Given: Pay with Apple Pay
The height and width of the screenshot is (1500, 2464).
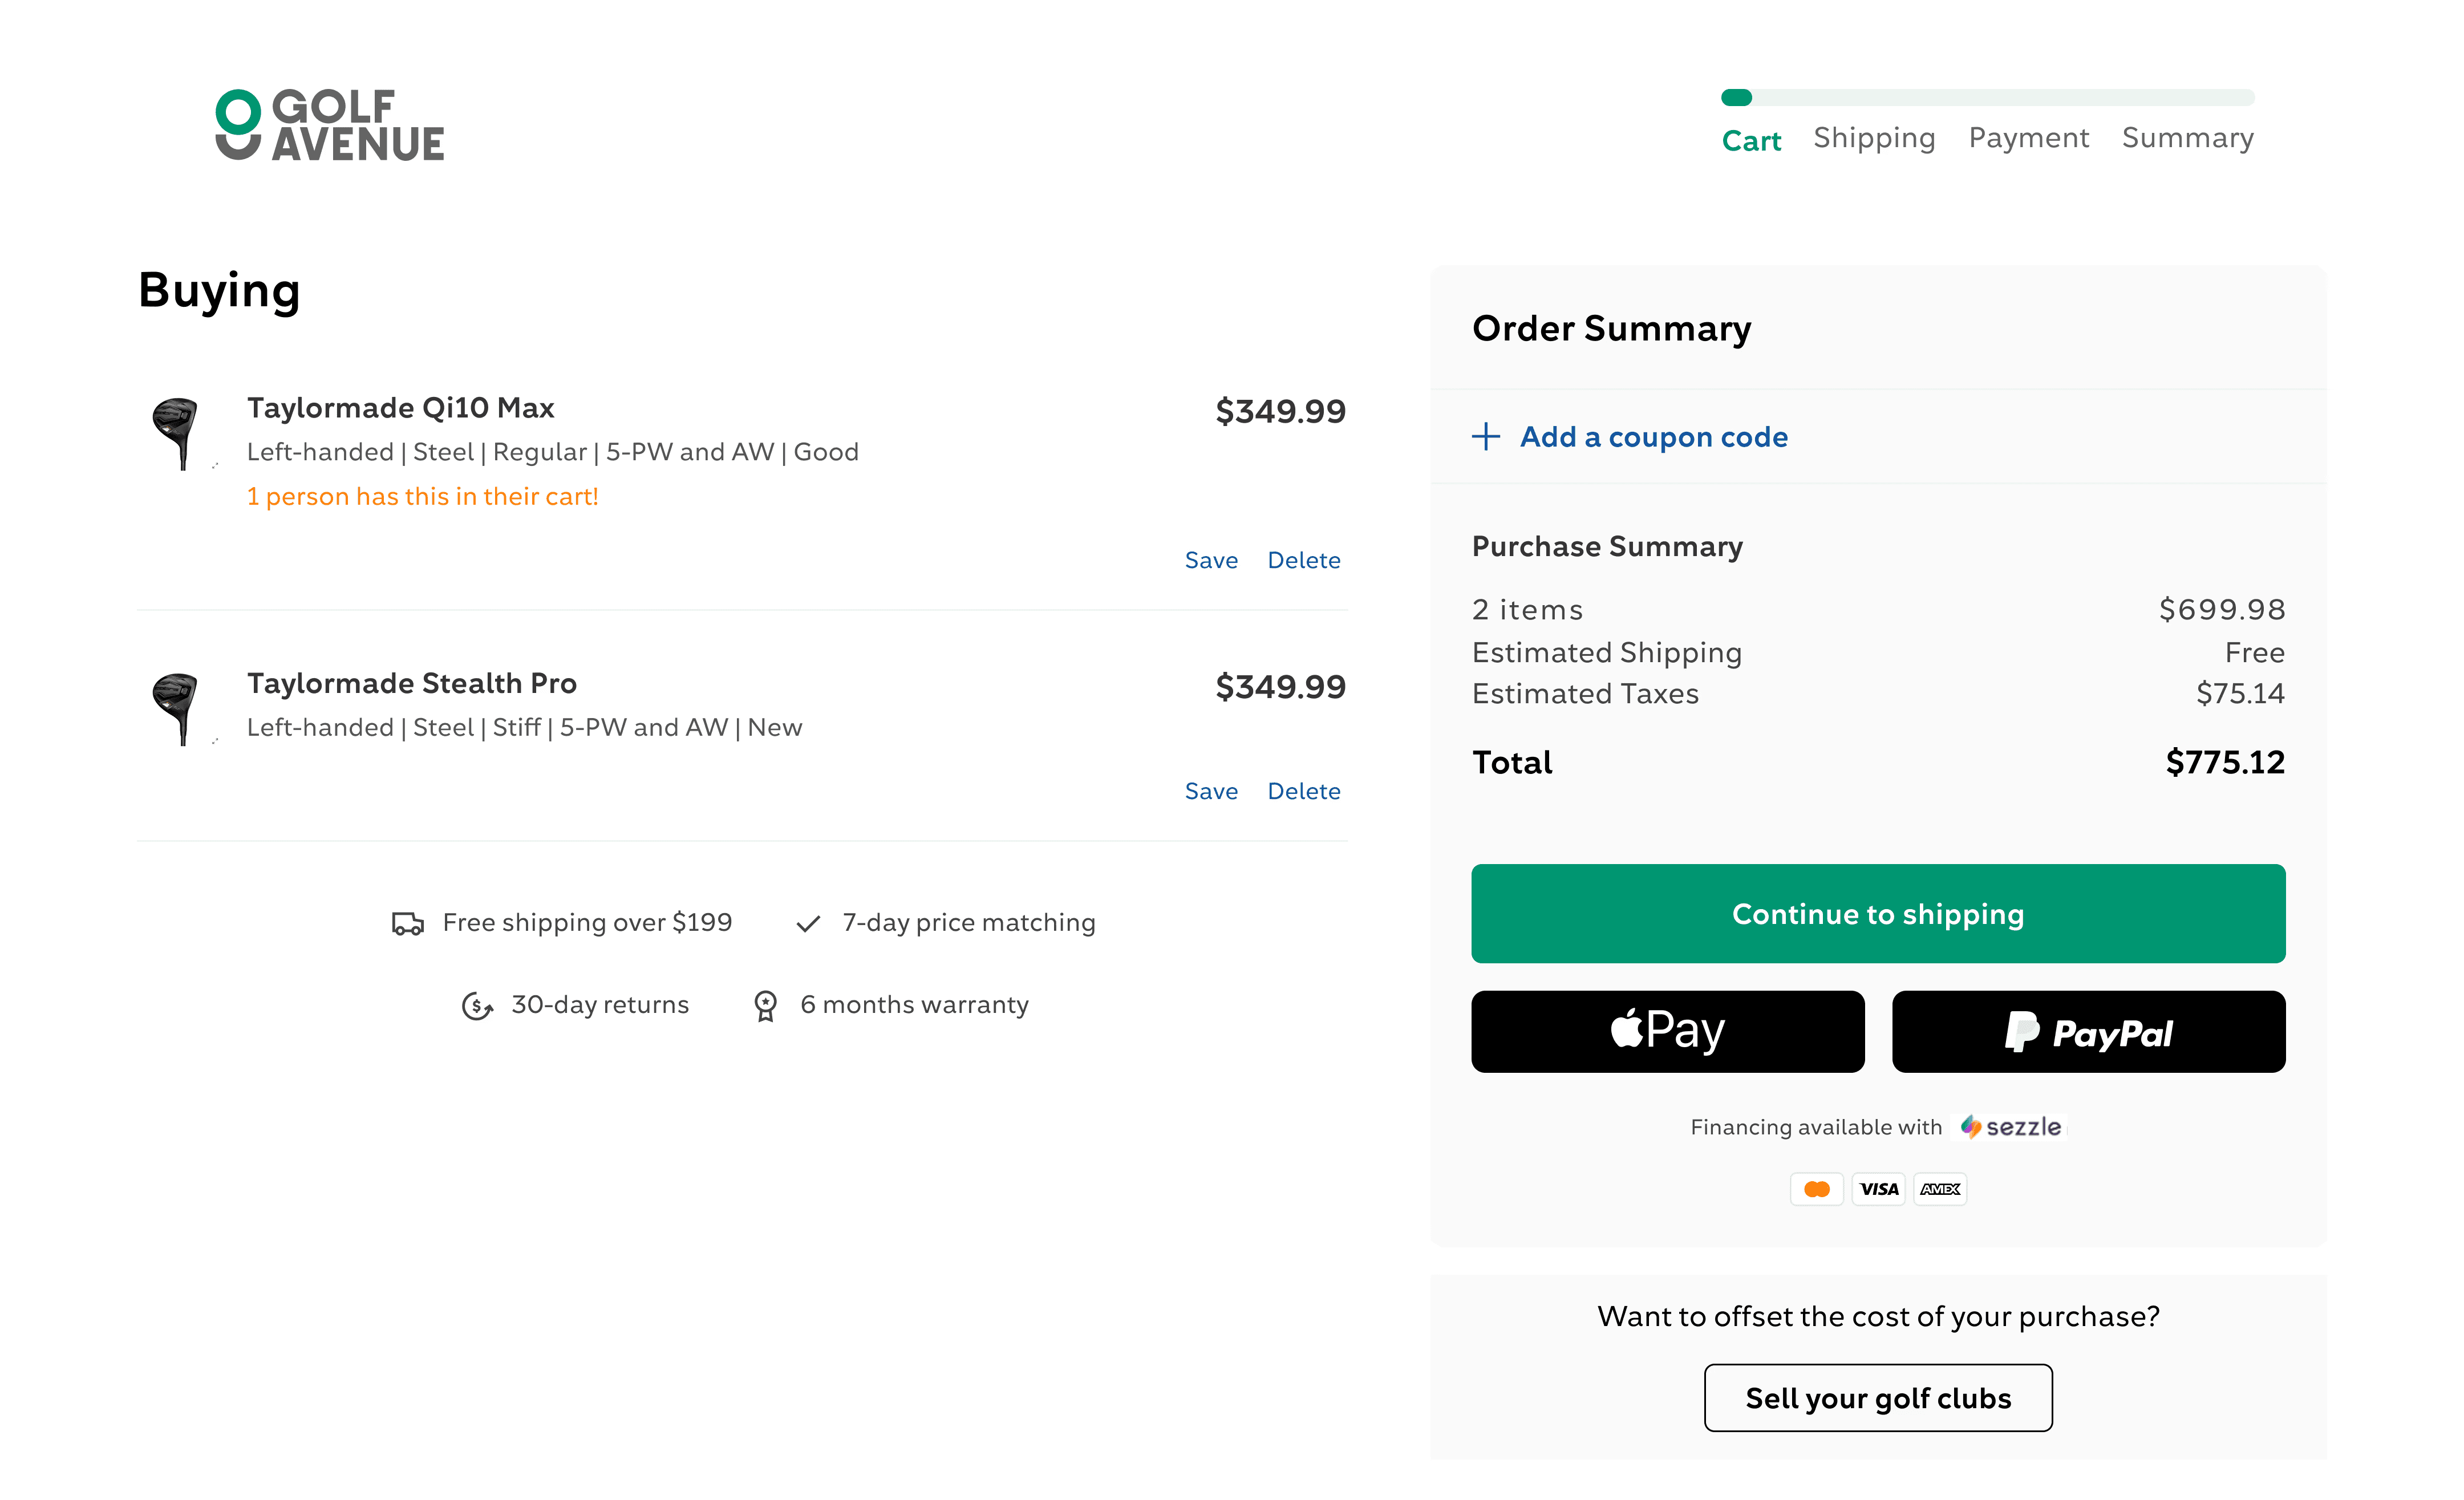Looking at the screenshot, I should (1667, 1031).
